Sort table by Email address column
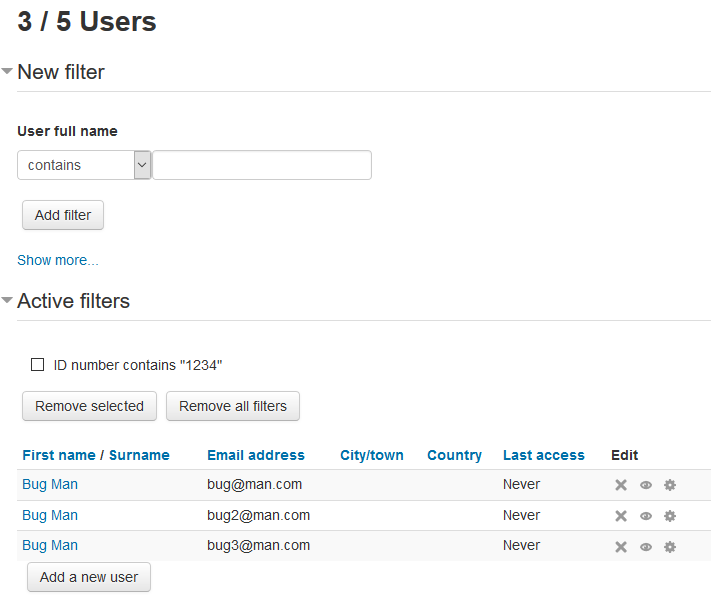Image resolution: width=719 pixels, height=602 pixels. tap(256, 455)
